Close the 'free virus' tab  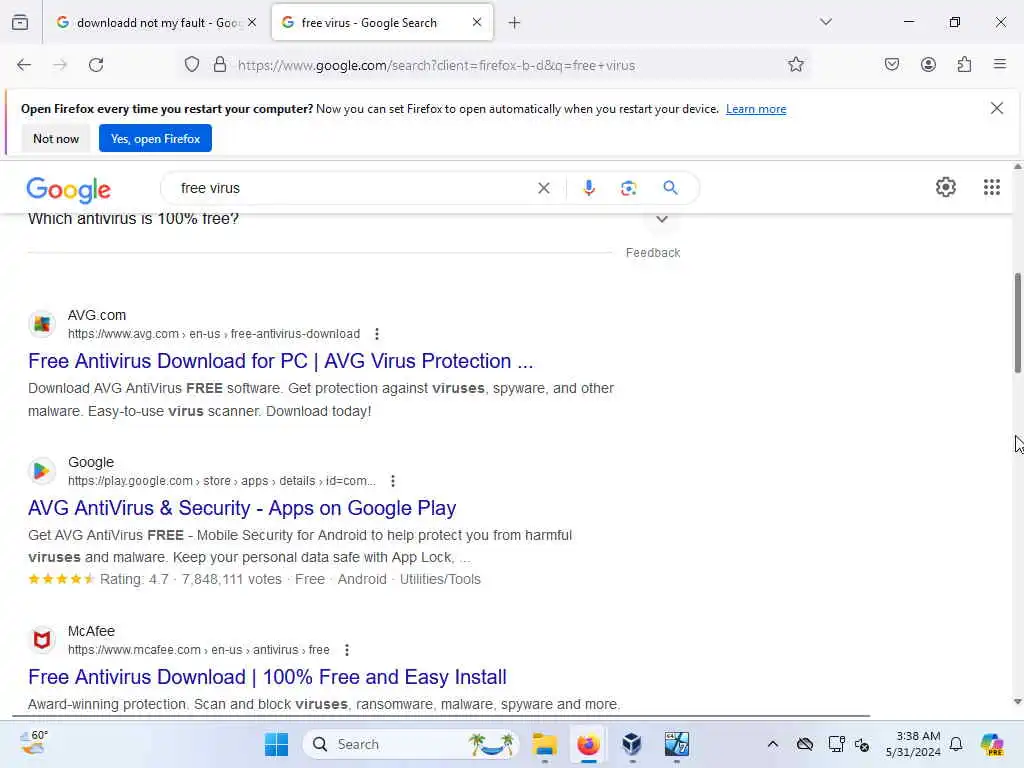coord(477,22)
